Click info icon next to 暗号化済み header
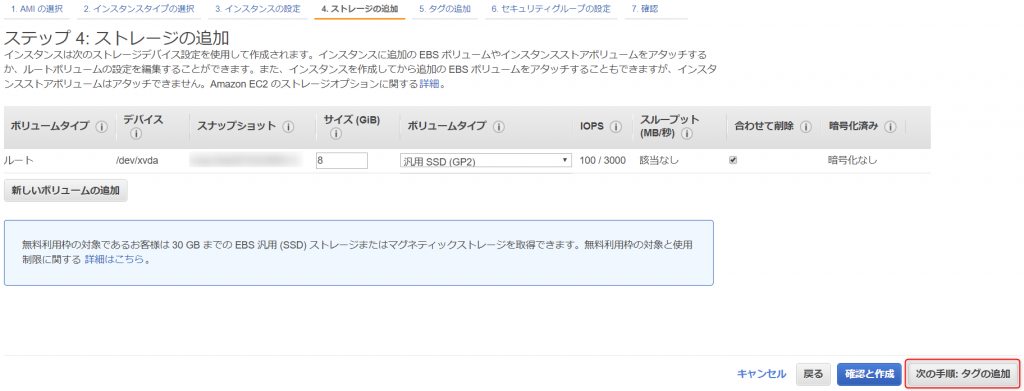Image resolution: width=1024 pixels, height=391 pixels. coord(891,127)
